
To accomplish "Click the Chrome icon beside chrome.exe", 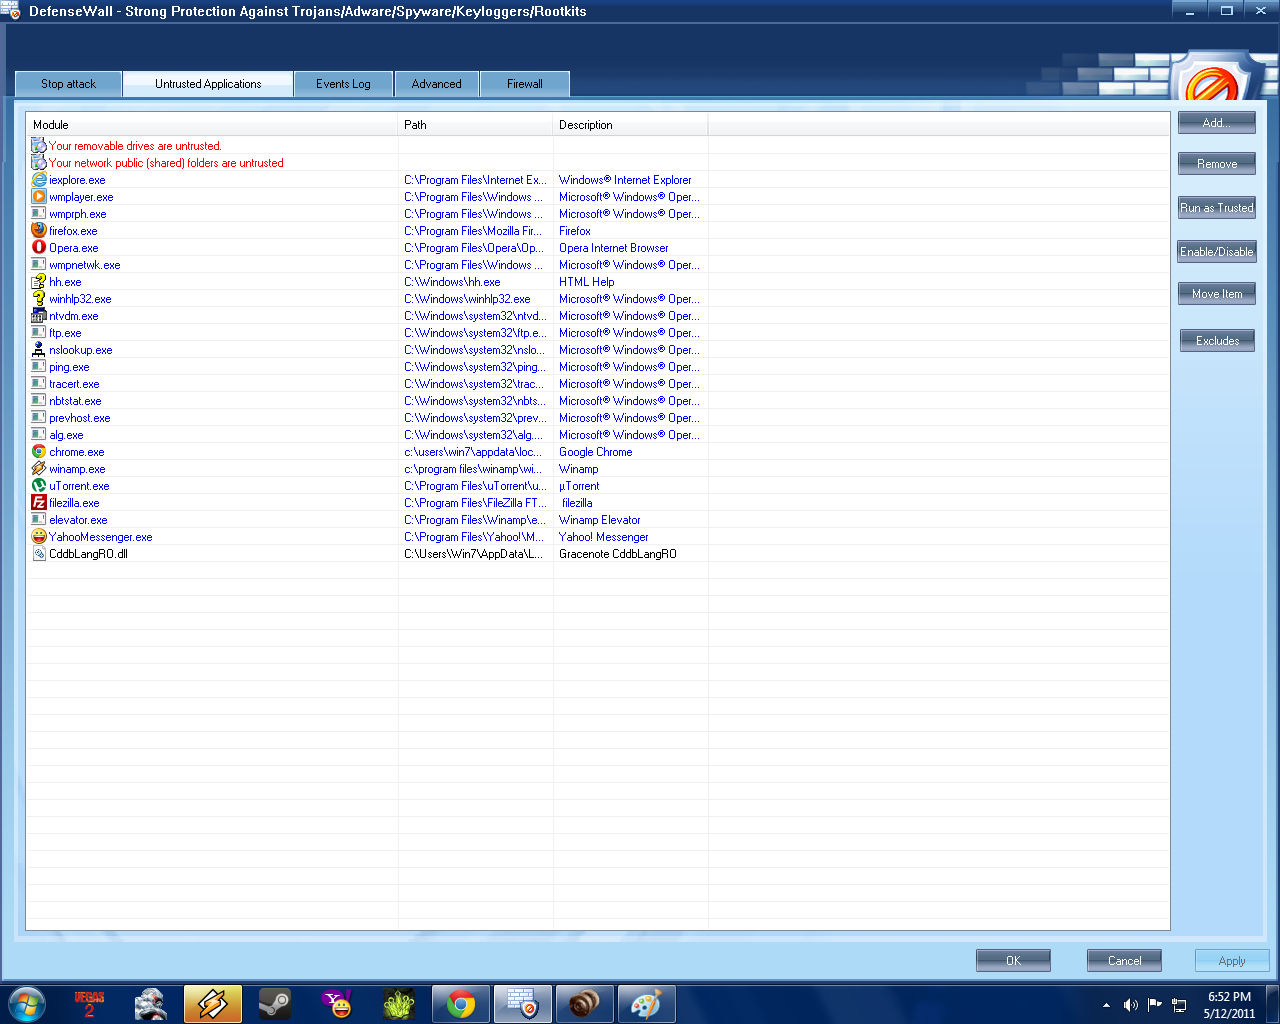I will [39, 452].
